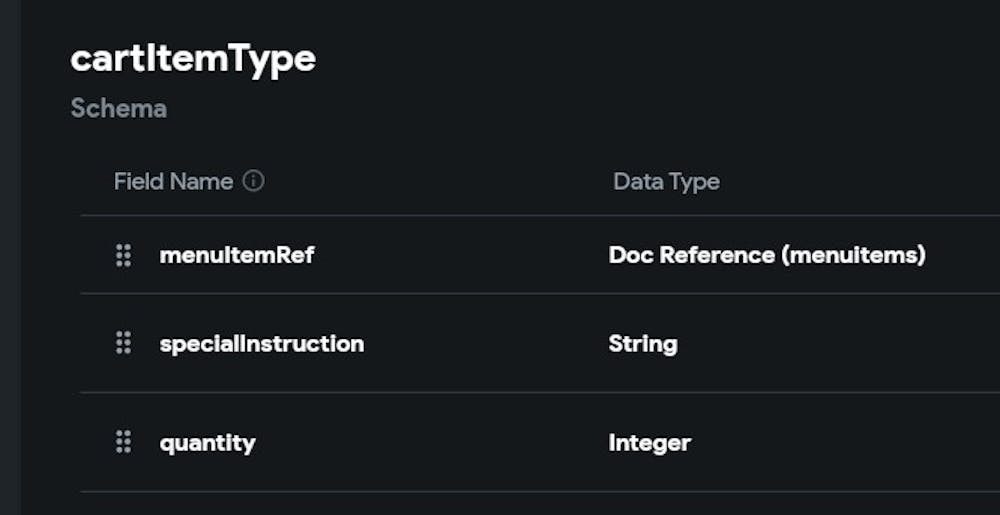Click blank header area right of Data Type
The image size is (1000, 515).
coord(860,181)
